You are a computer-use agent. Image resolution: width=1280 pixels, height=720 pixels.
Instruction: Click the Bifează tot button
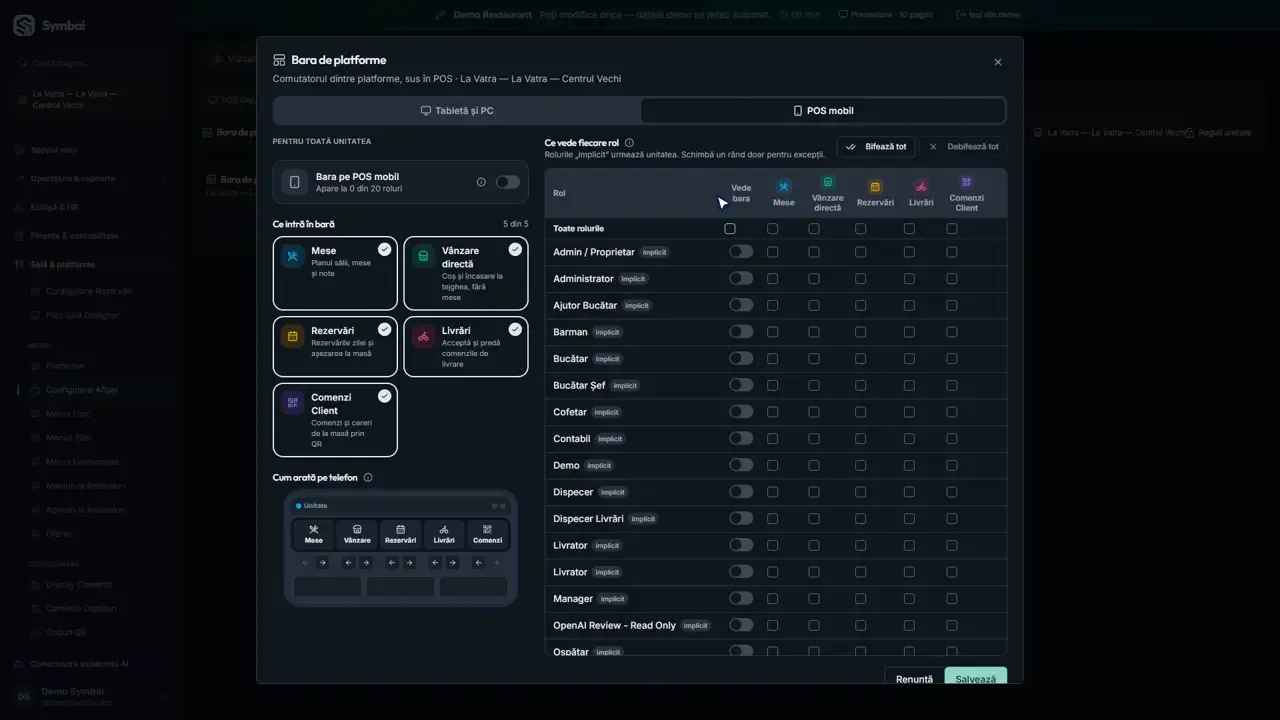tap(876, 147)
